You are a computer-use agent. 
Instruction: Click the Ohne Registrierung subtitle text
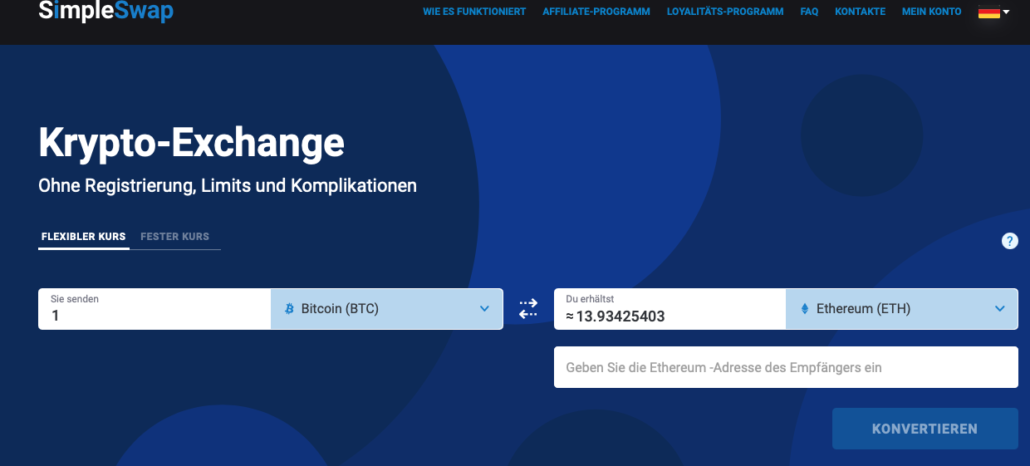[227, 186]
